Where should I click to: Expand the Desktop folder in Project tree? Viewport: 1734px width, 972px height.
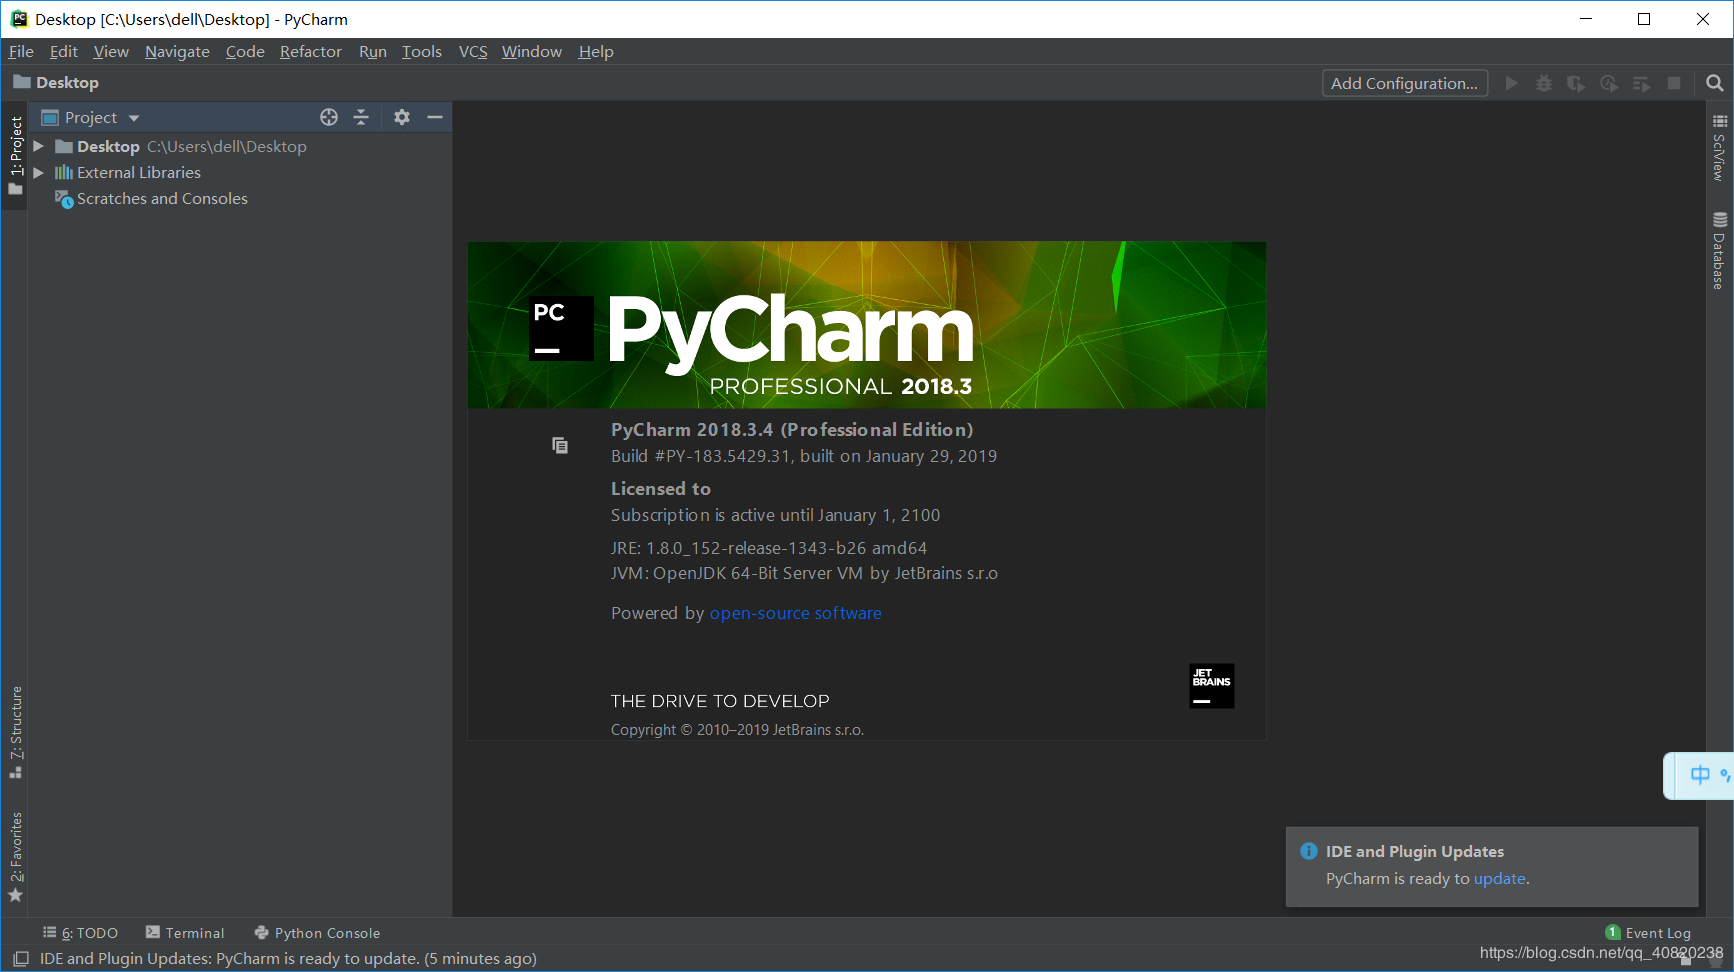pos(37,146)
